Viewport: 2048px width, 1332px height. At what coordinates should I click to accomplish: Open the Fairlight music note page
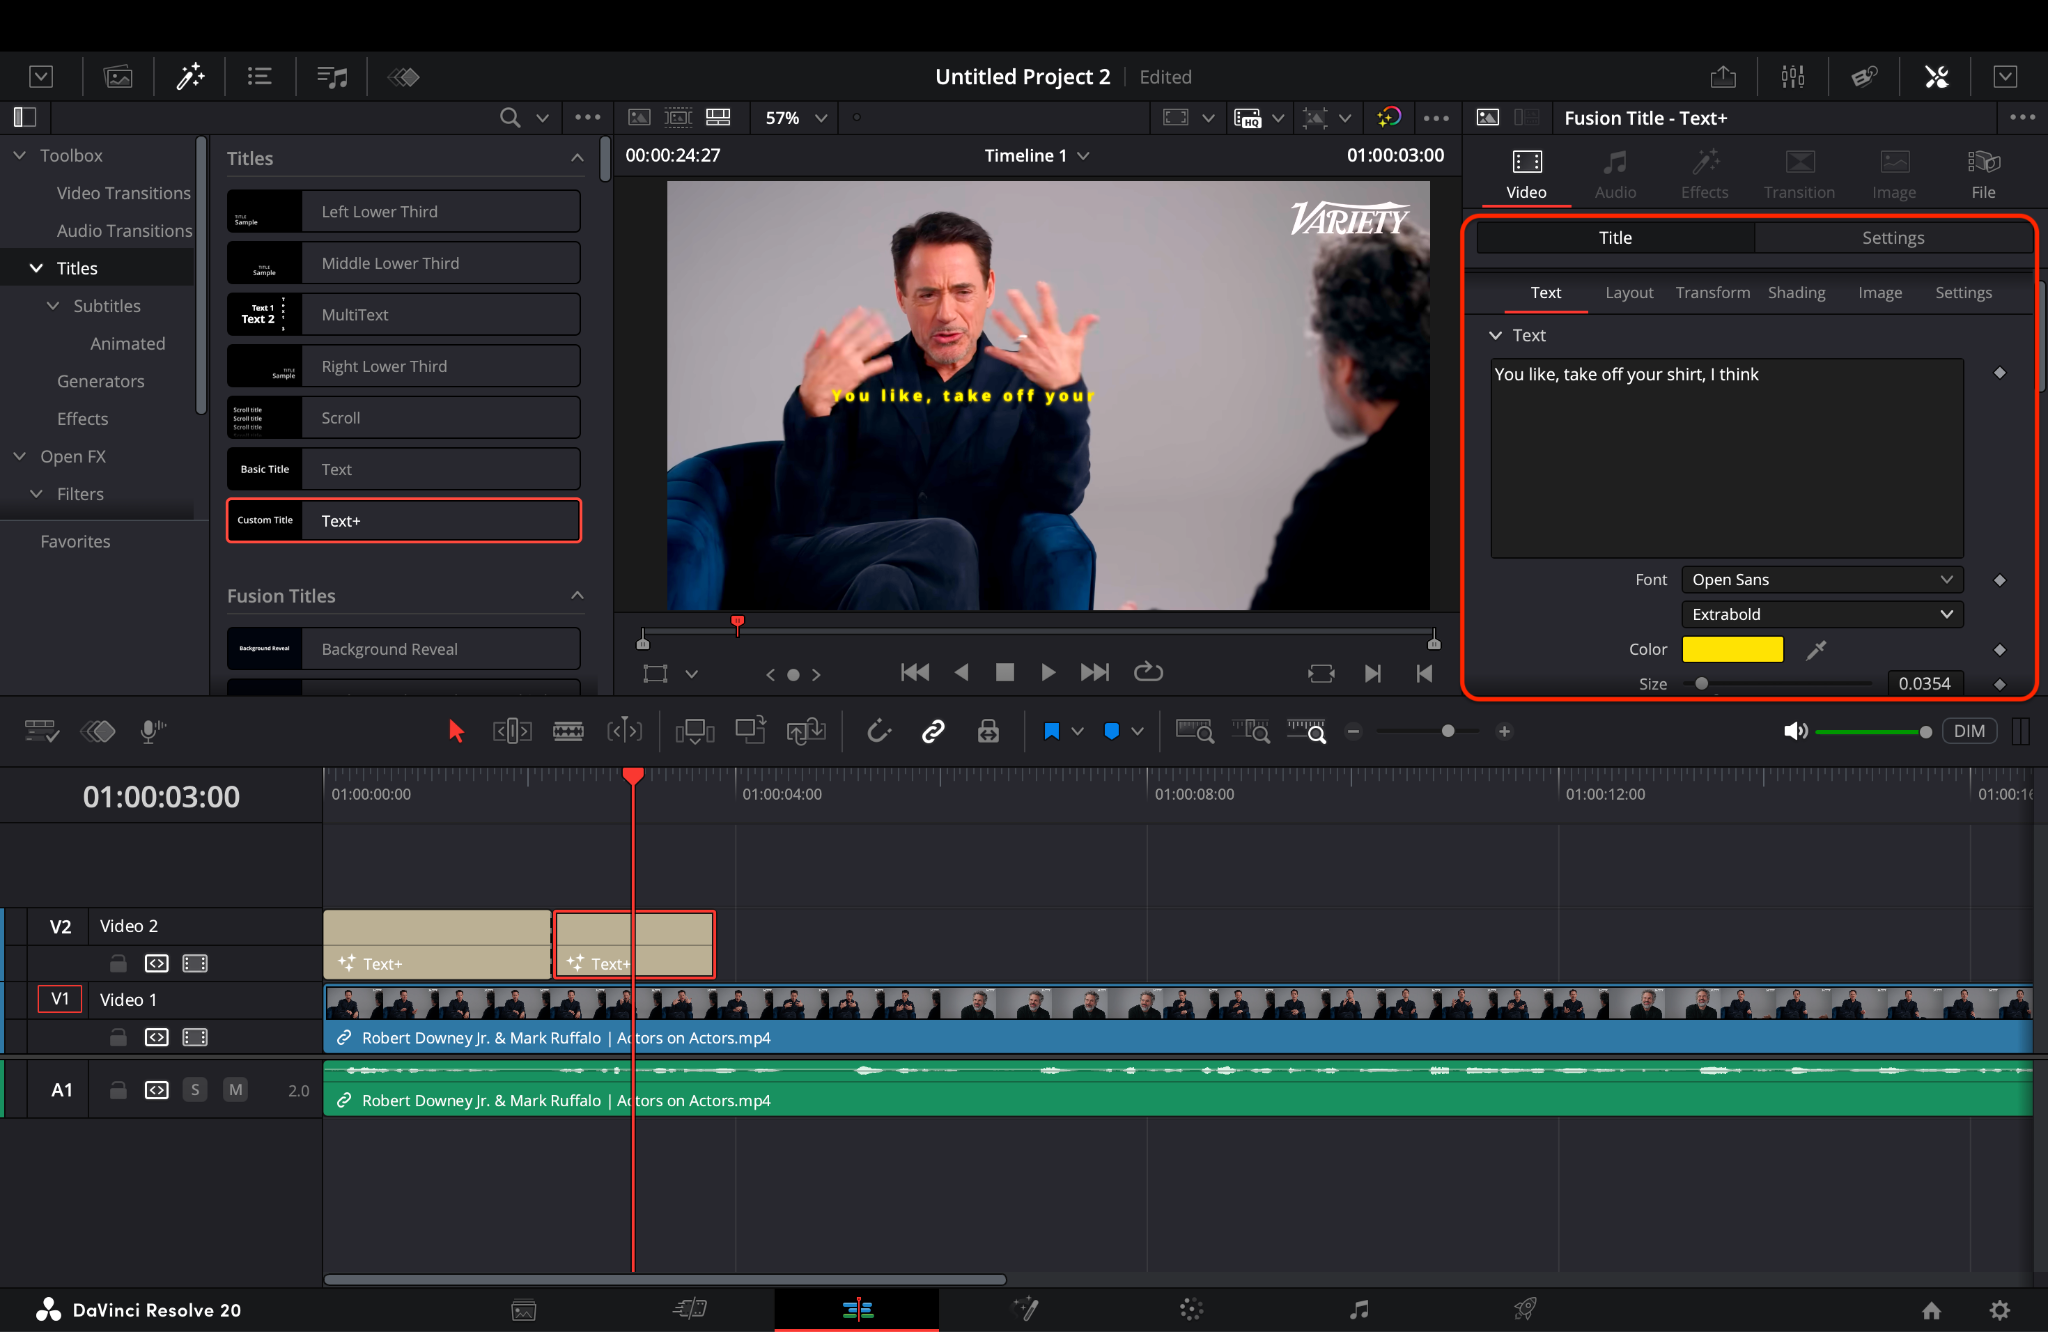coord(1358,1309)
